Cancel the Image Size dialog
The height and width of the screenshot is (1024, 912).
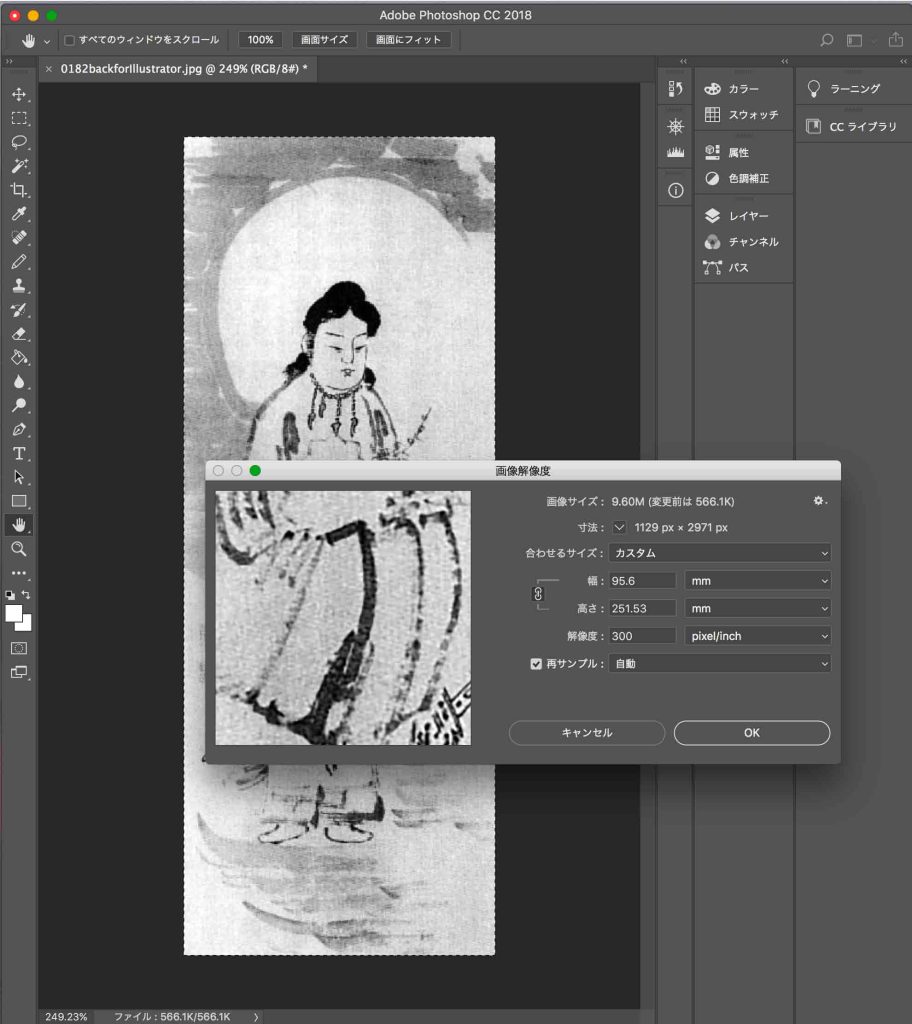pos(587,733)
